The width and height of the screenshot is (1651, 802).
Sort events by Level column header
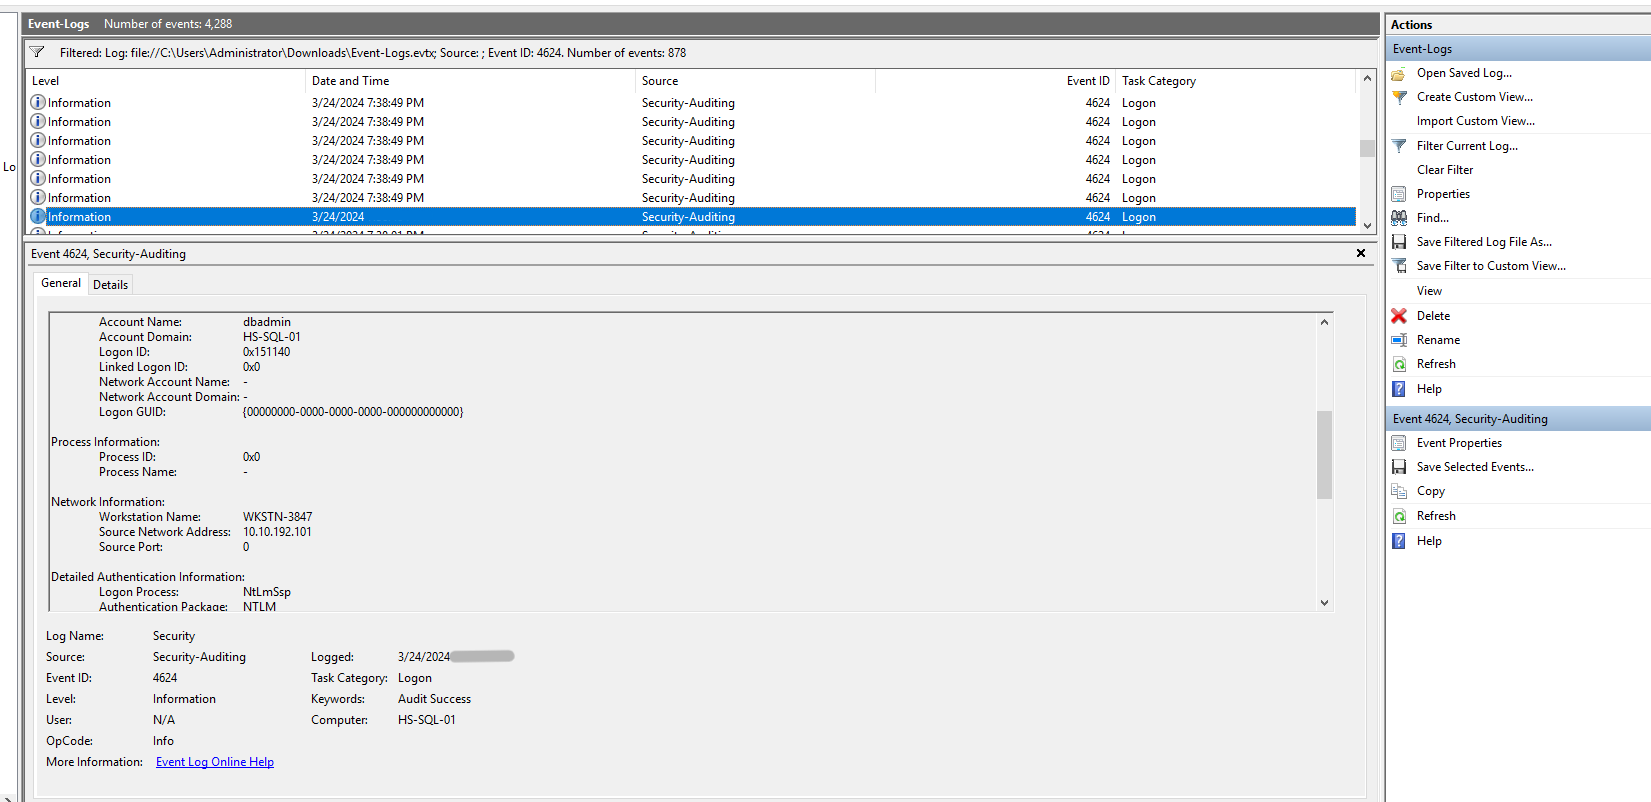[166, 81]
